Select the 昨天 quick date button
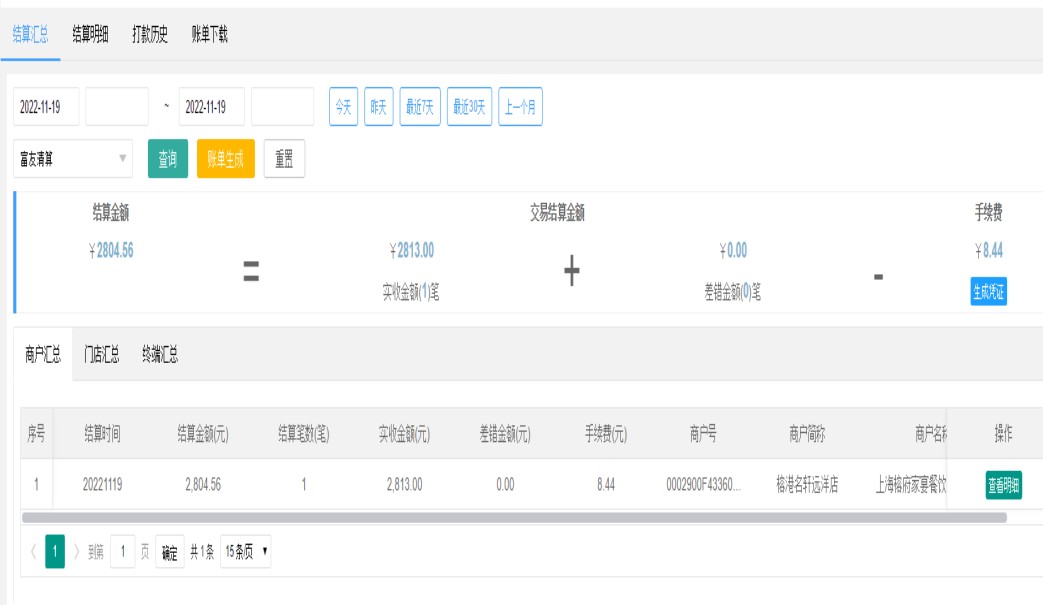The image size is (1043, 605). pyautogui.click(x=379, y=107)
